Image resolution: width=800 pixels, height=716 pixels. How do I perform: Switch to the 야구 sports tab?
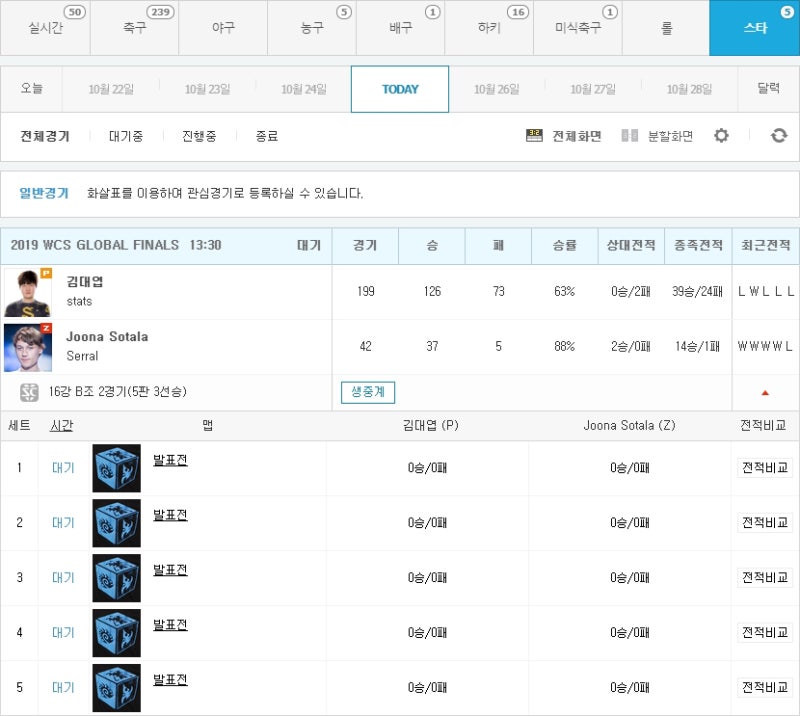tap(223, 28)
